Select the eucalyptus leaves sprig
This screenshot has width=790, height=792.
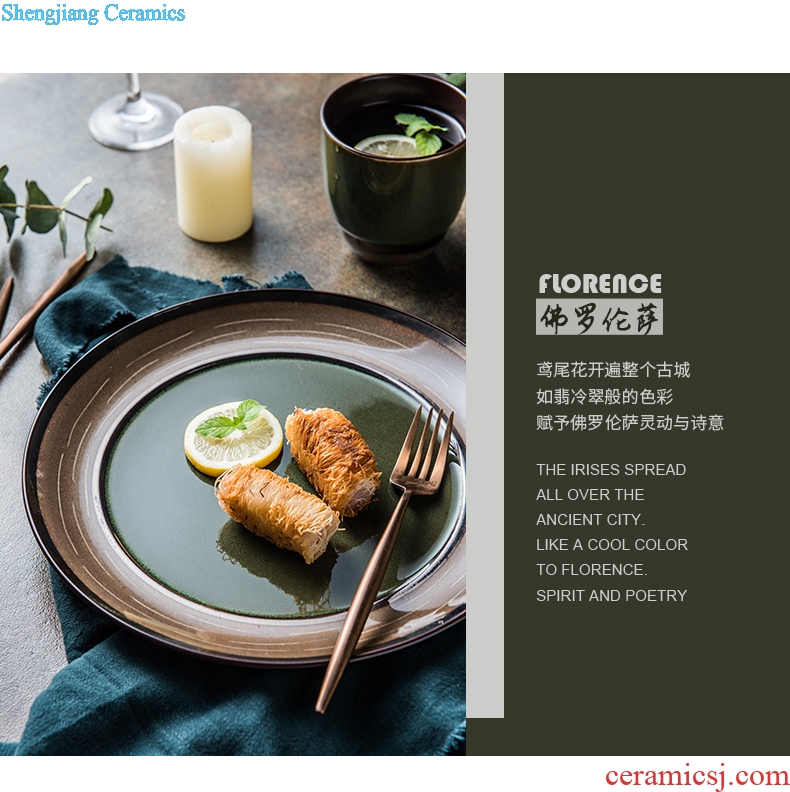point(53,212)
